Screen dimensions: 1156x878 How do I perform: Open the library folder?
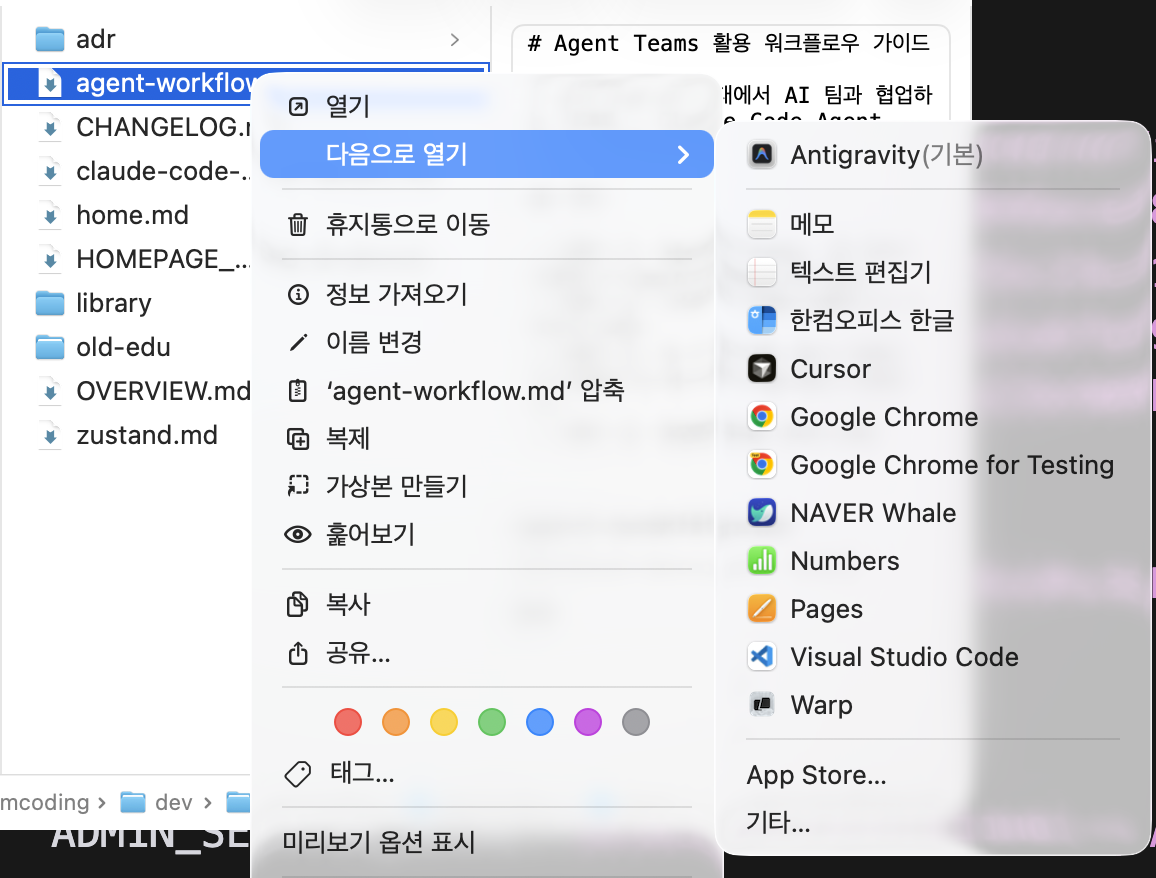pyautogui.click(x=127, y=303)
